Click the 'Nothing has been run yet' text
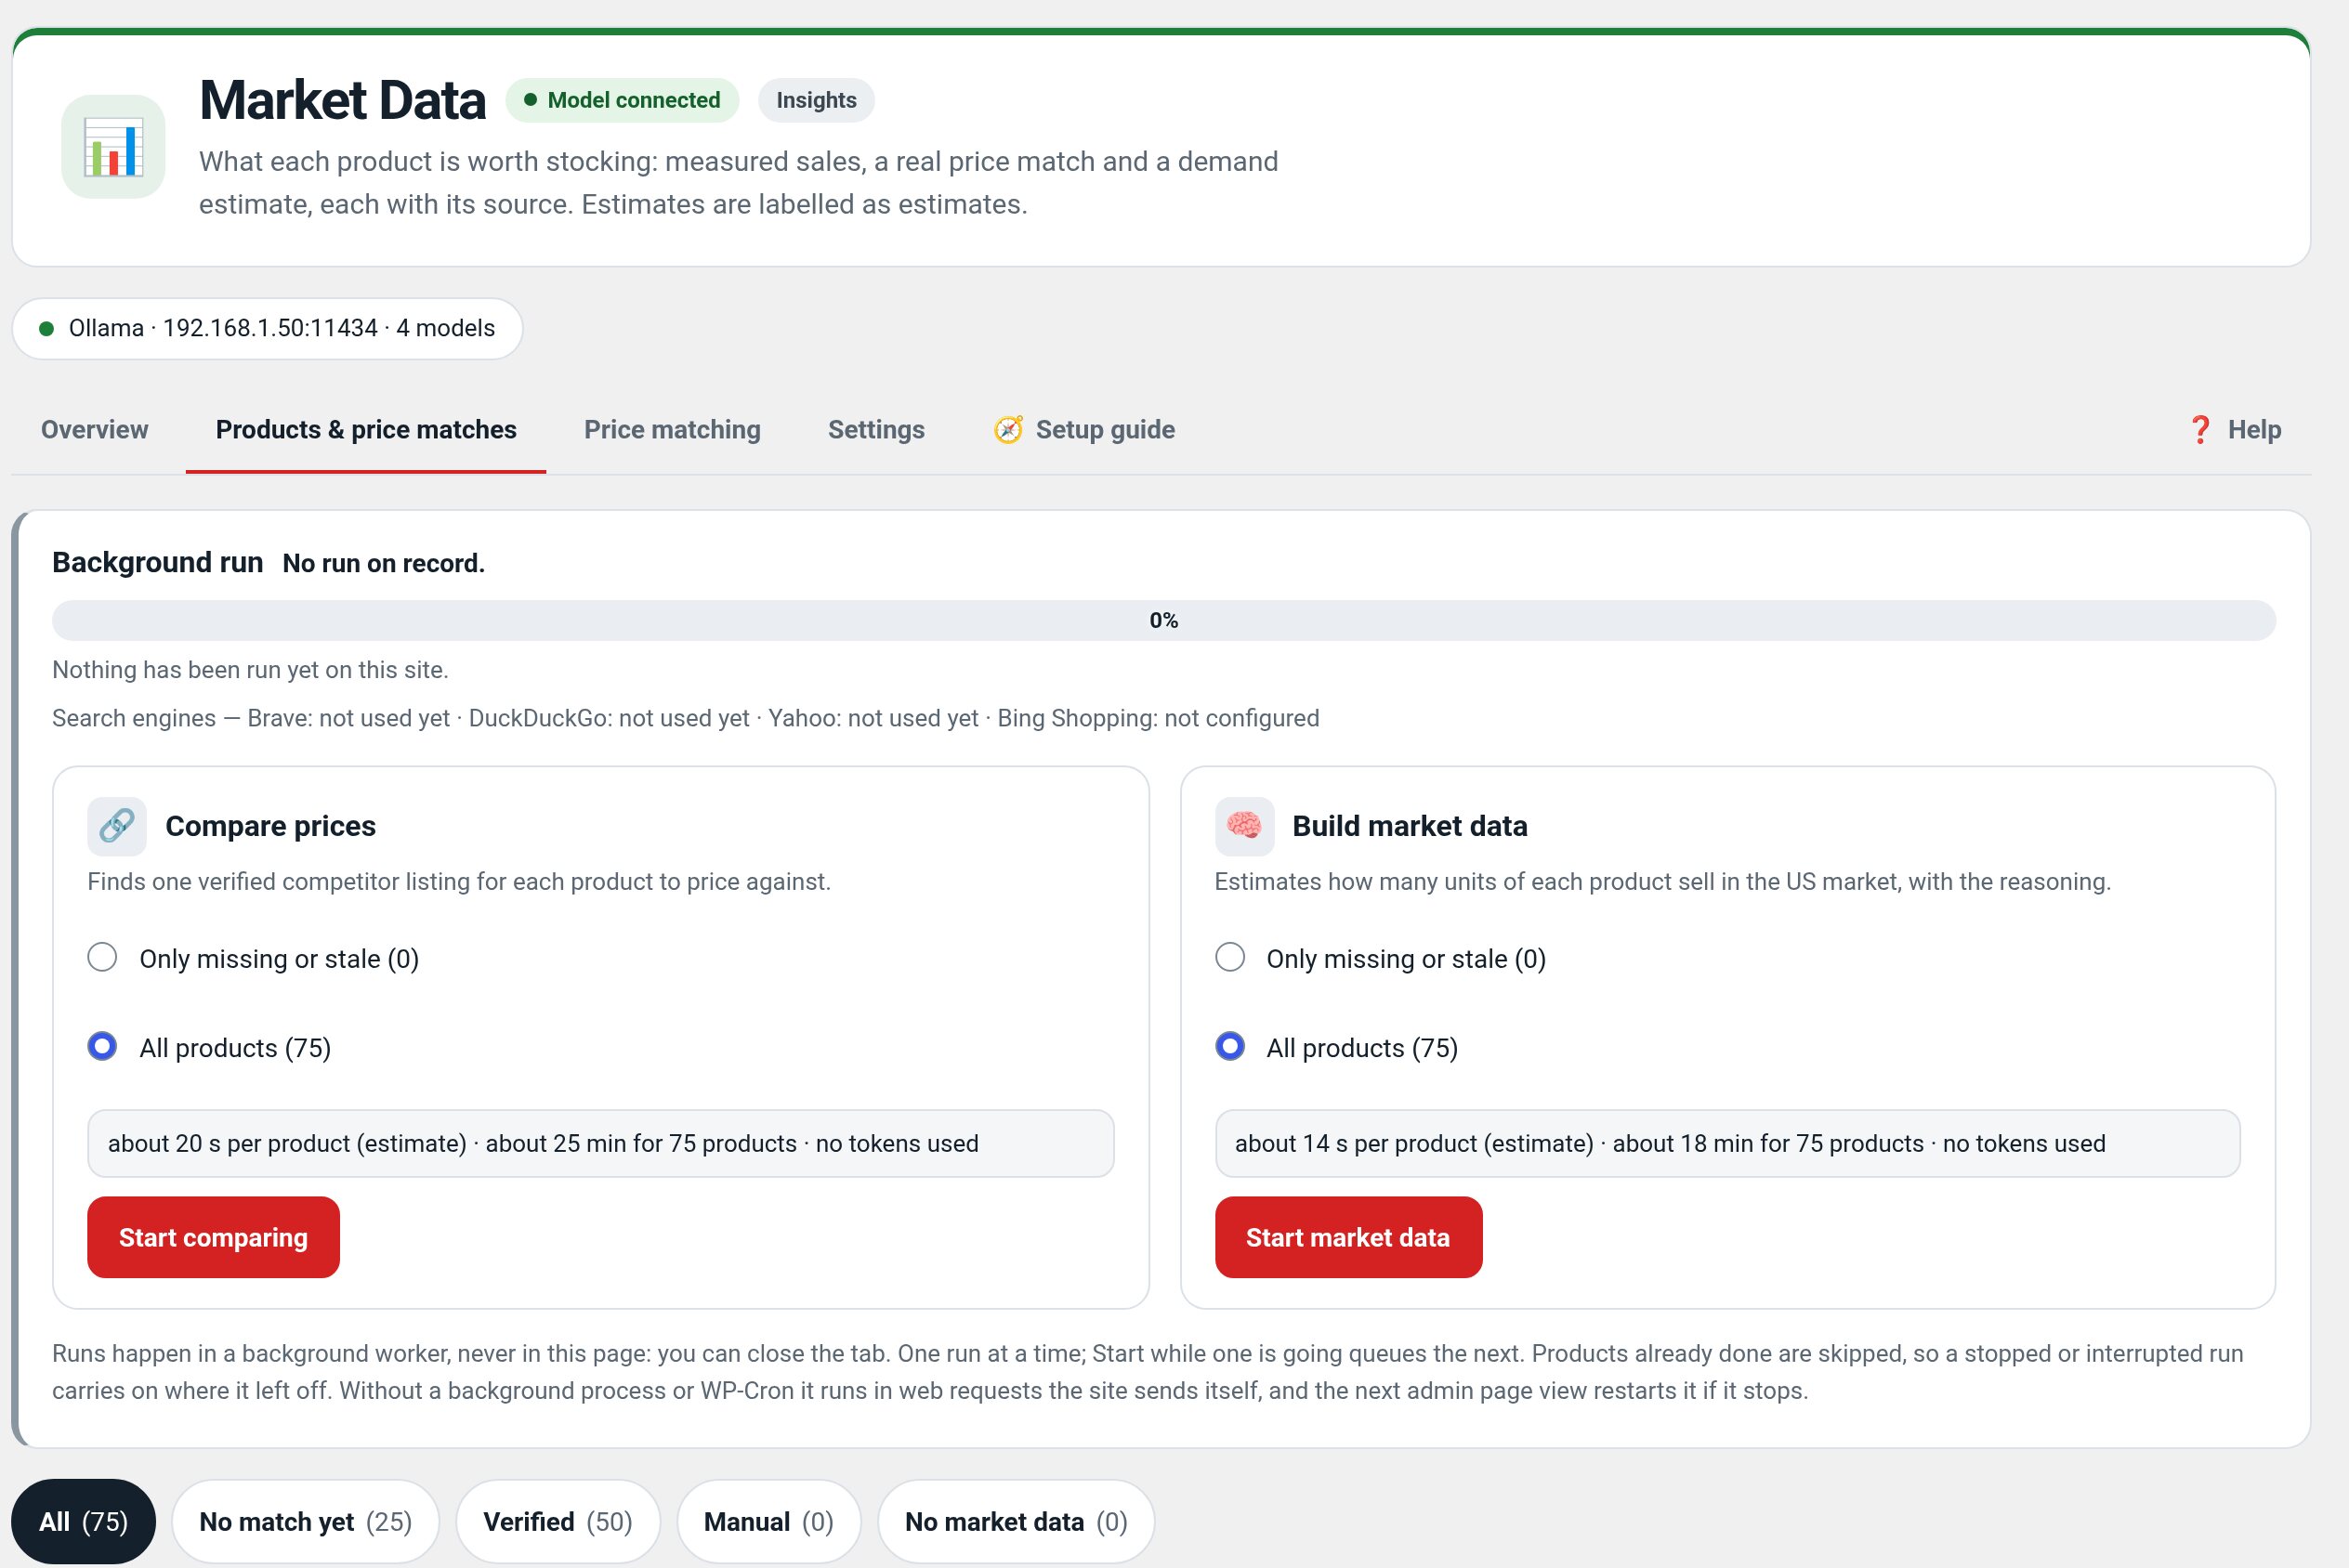This screenshot has height=1568, width=2349. point(250,670)
